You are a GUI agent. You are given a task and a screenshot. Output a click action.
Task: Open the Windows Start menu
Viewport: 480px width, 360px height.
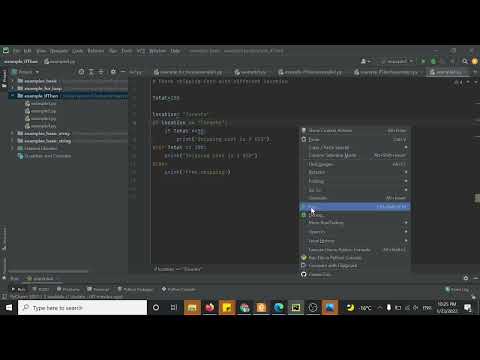[x=9, y=307]
